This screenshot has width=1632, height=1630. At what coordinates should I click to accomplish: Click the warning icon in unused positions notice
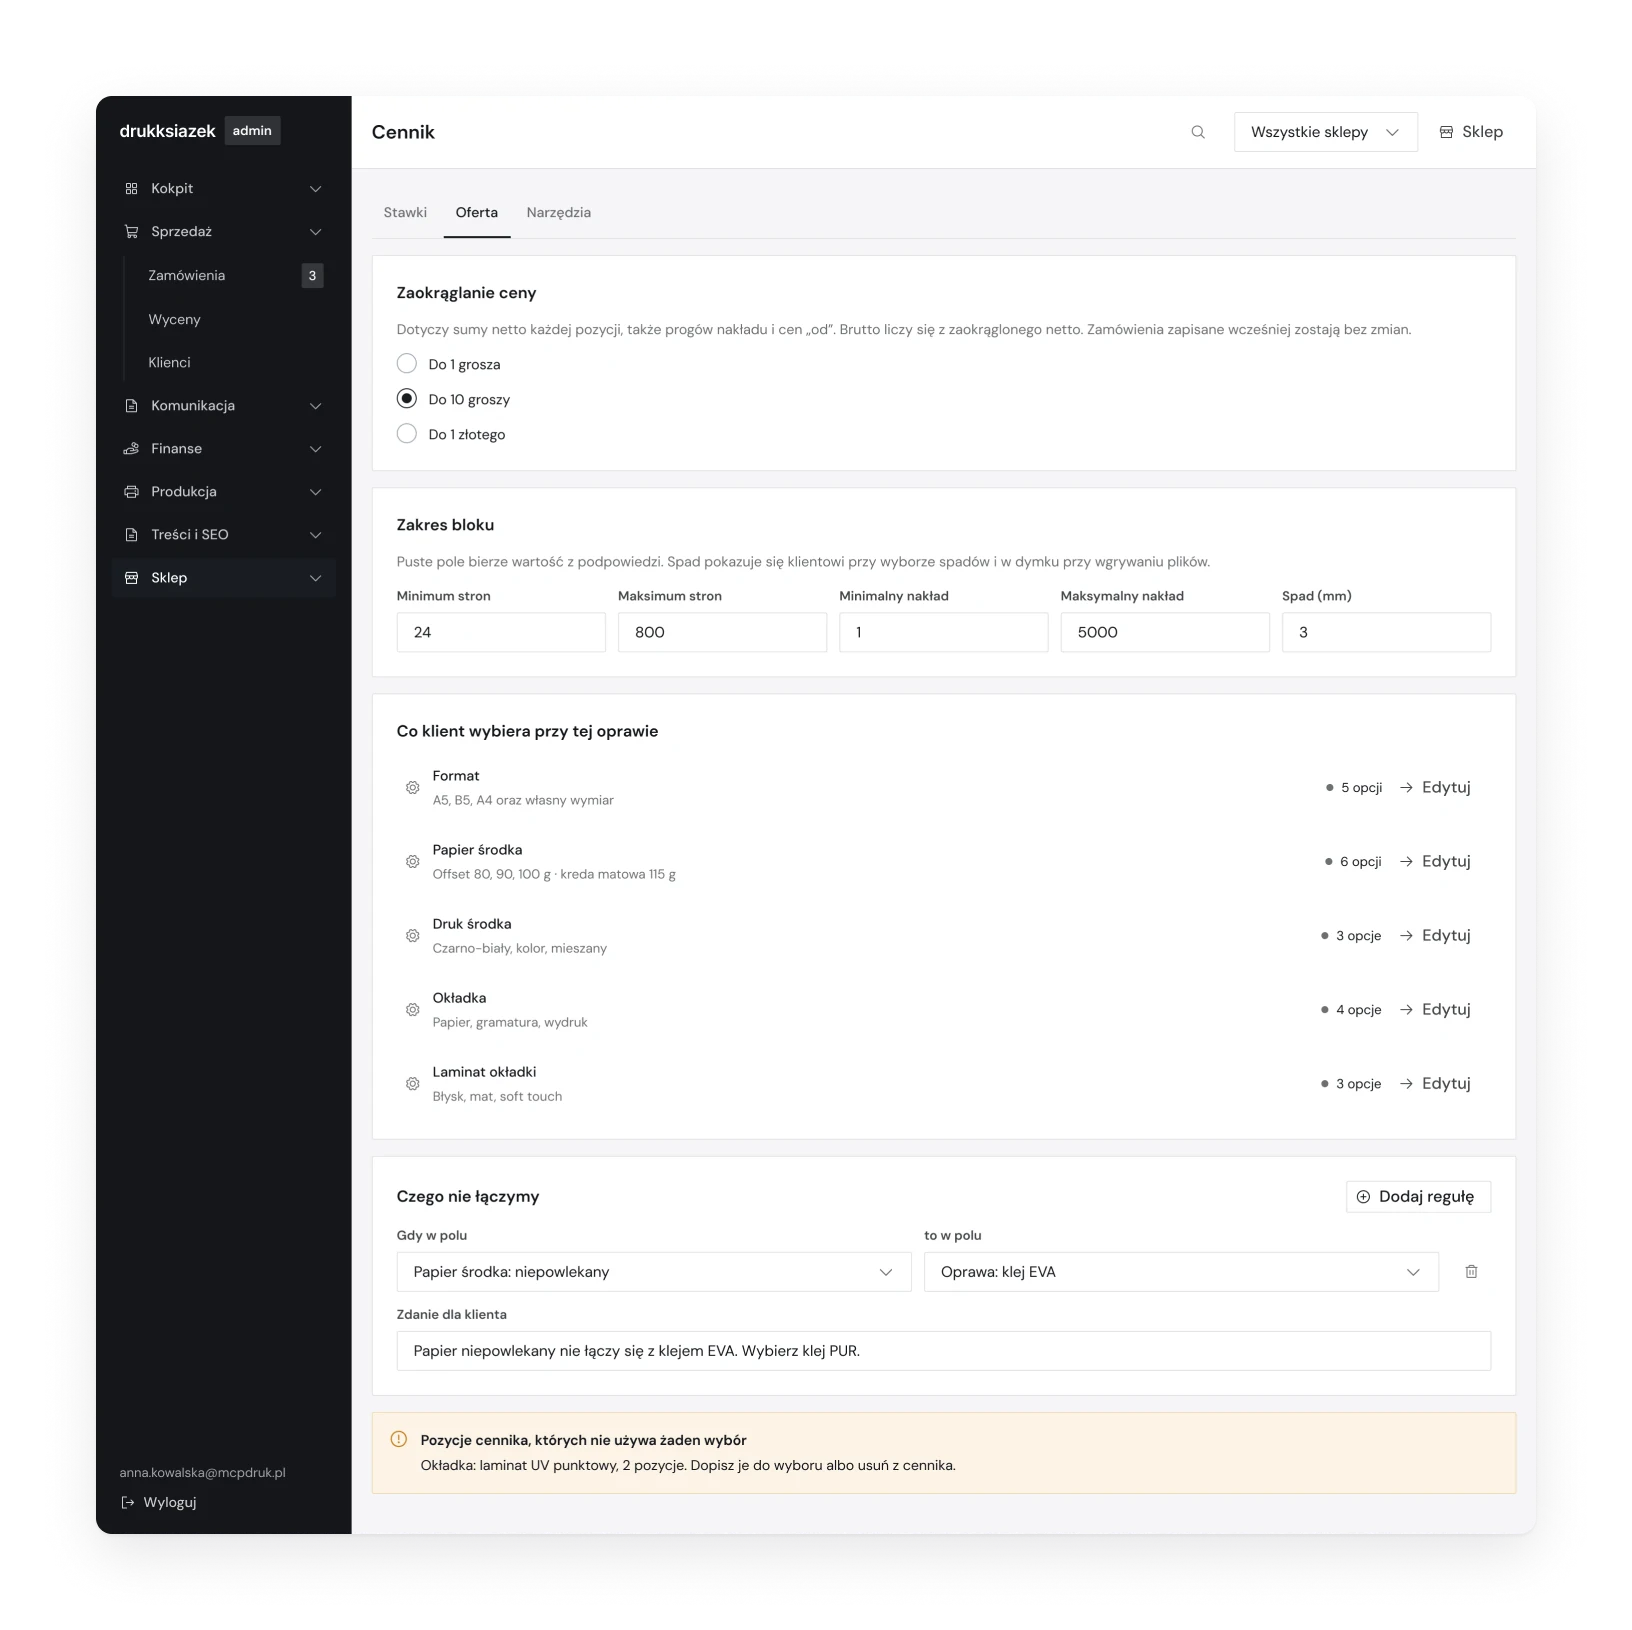[398, 1439]
